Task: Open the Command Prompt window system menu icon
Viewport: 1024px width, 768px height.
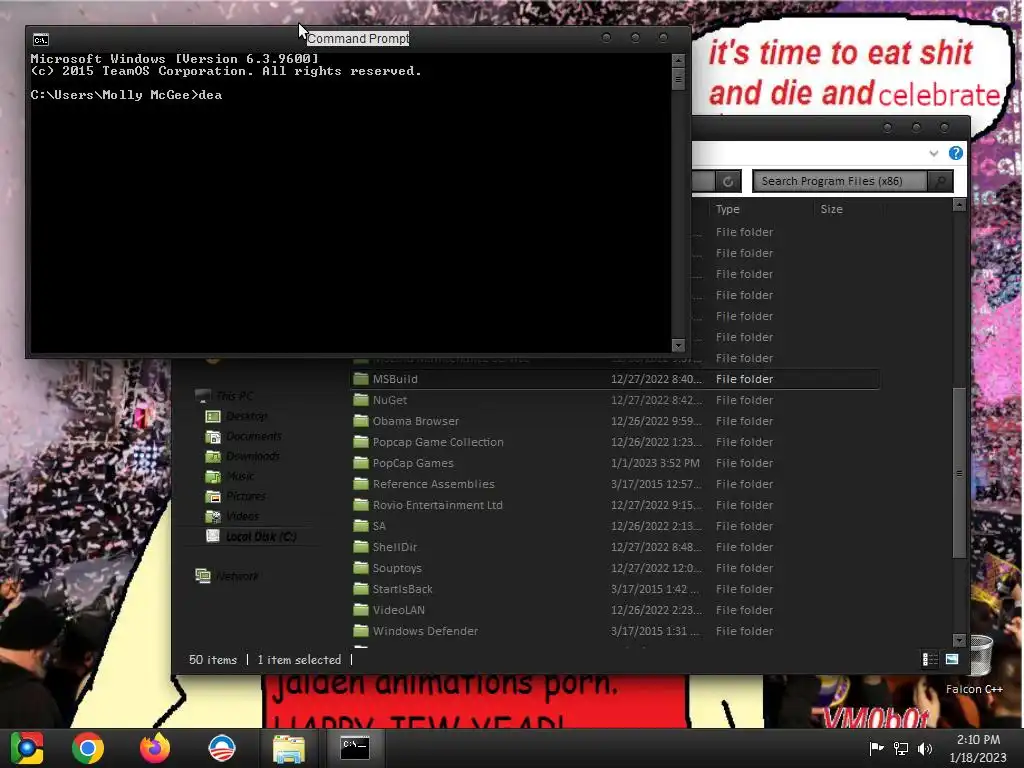Action: tap(40, 40)
